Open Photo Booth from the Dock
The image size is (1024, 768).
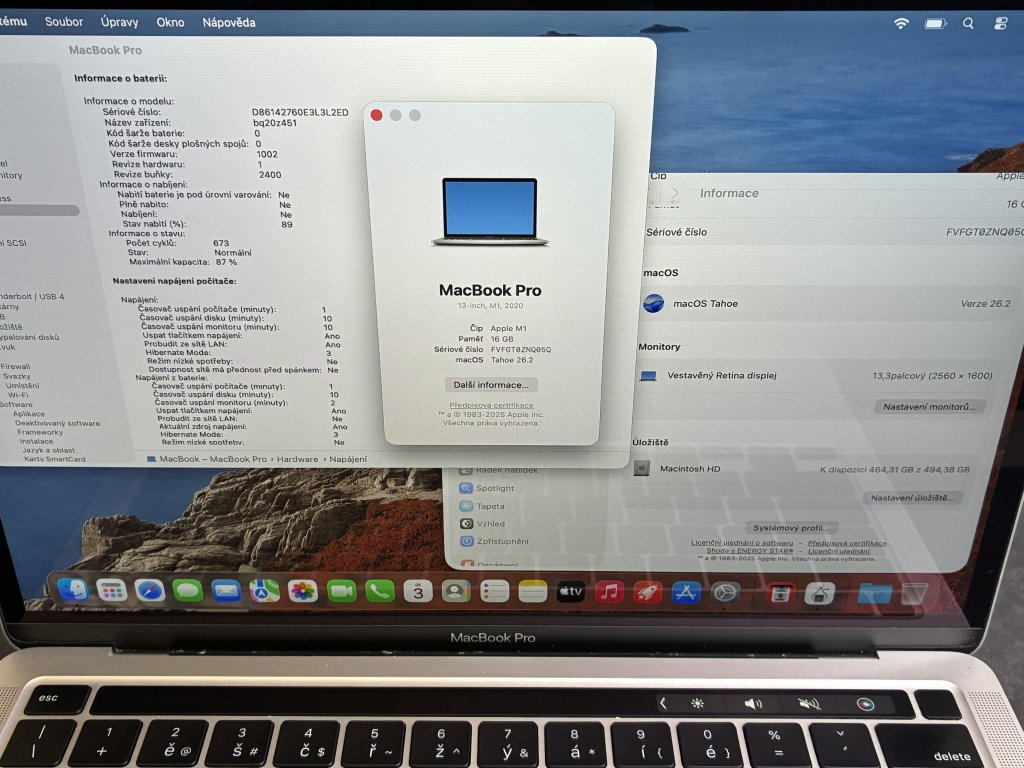[x=780, y=594]
